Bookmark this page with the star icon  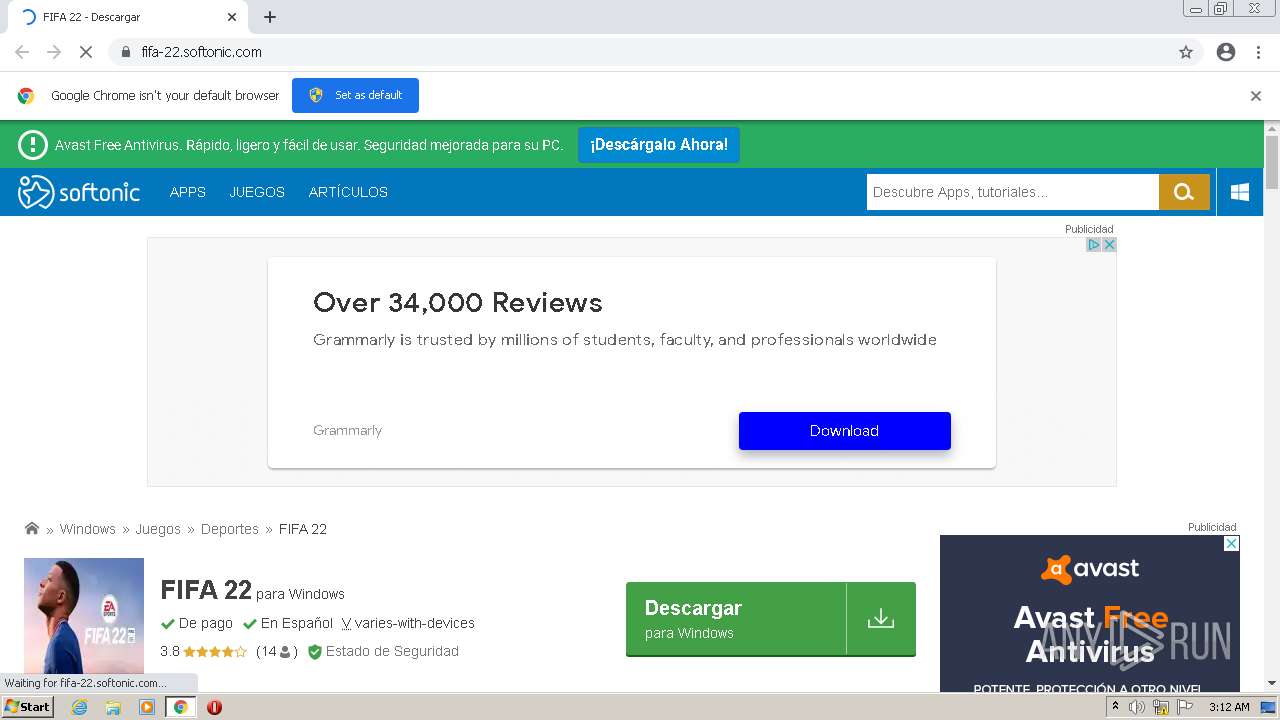click(x=1186, y=52)
